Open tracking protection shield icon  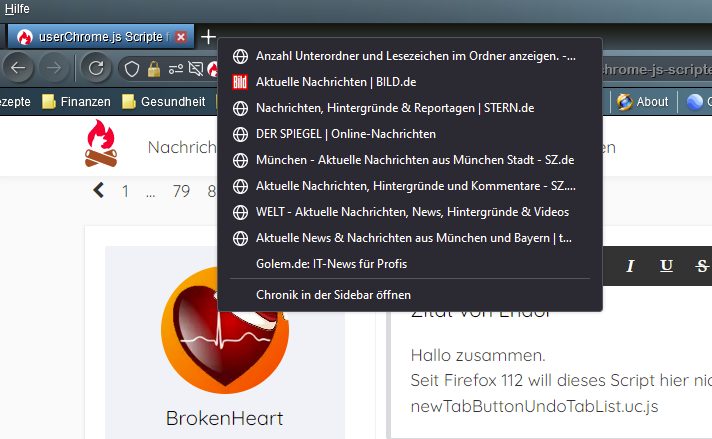[x=132, y=69]
